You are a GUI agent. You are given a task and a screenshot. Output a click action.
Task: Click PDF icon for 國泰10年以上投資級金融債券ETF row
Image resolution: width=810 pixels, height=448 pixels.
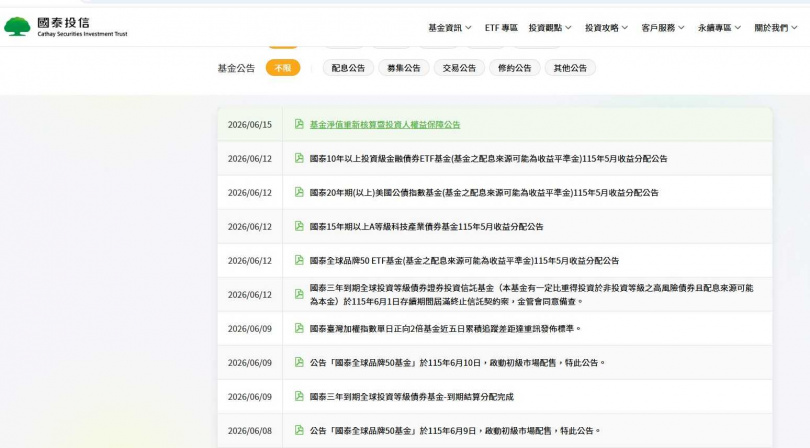pos(299,158)
